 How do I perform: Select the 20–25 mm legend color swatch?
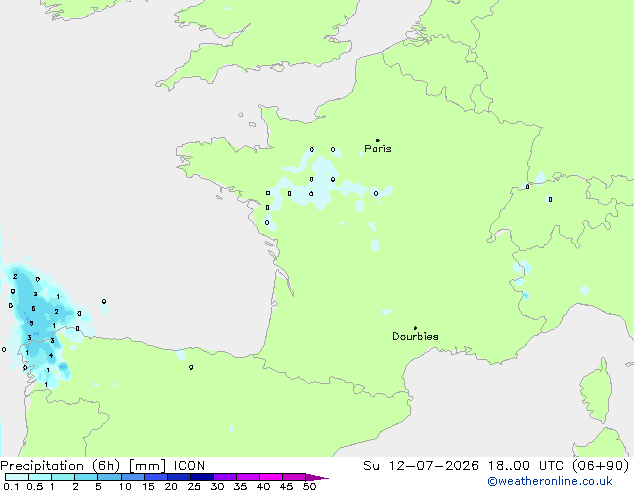click(x=179, y=477)
